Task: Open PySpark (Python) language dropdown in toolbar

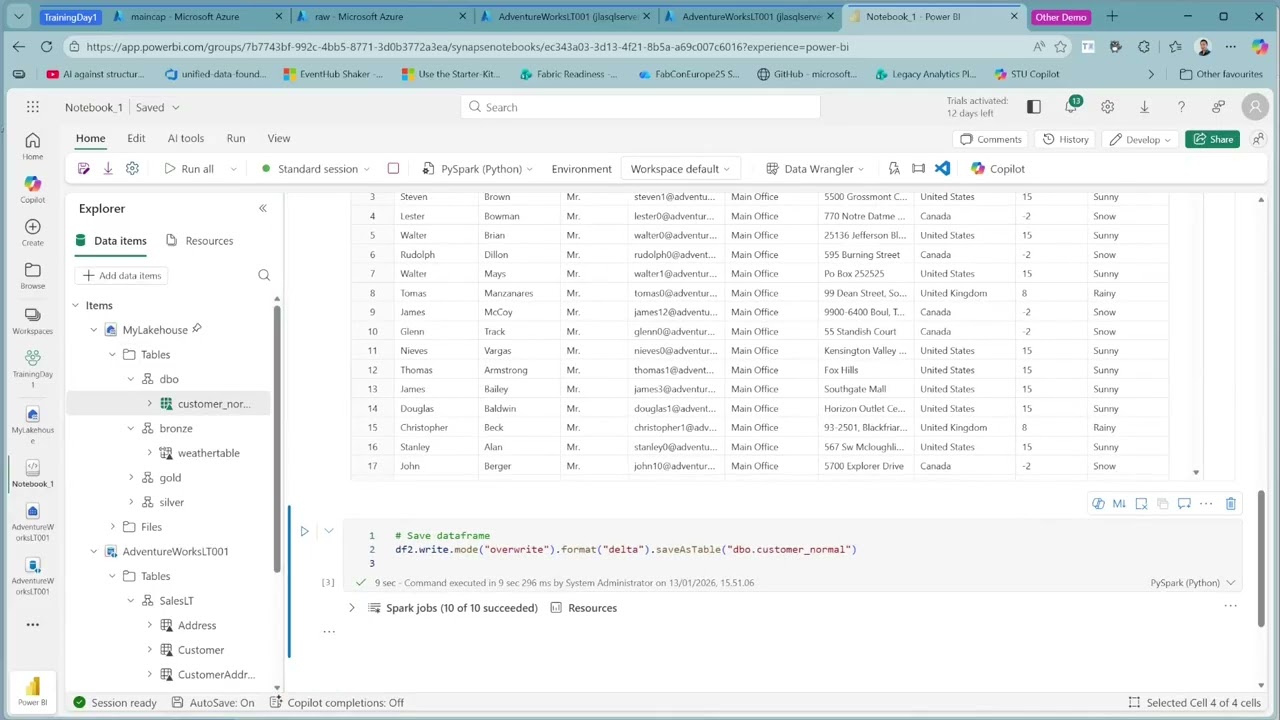Action: [x=478, y=169]
